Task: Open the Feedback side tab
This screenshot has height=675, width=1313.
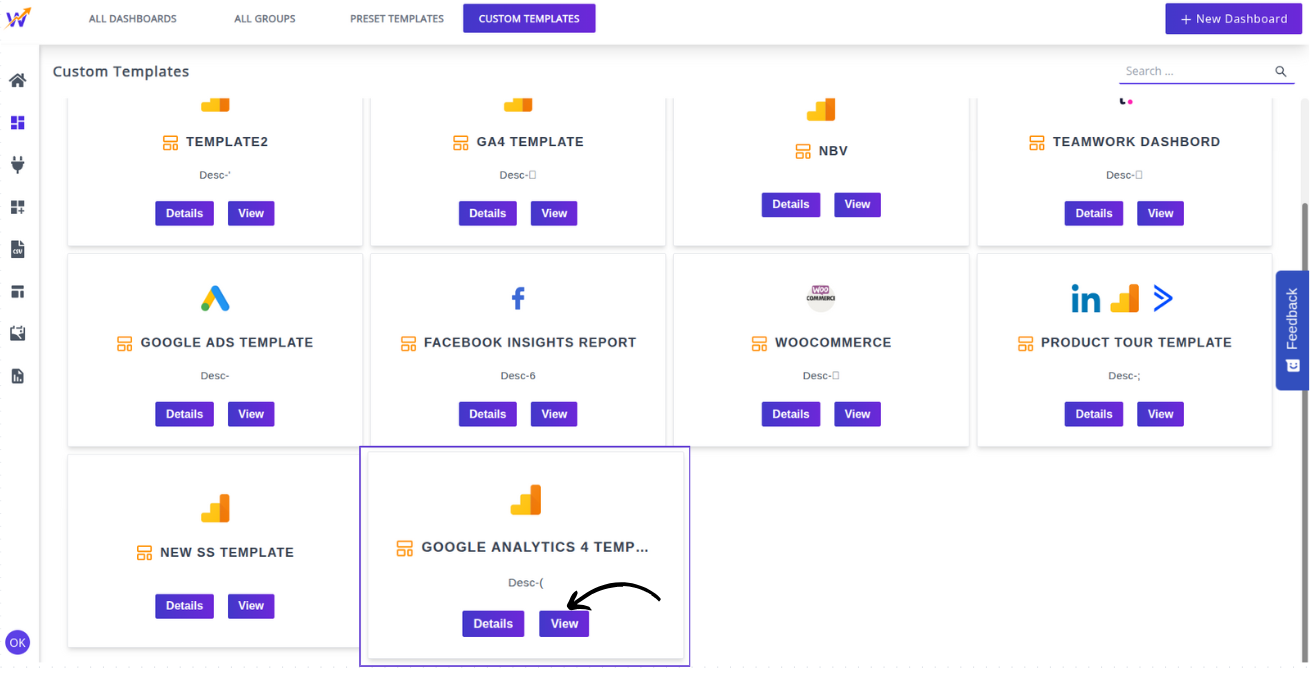Action: [x=1292, y=330]
